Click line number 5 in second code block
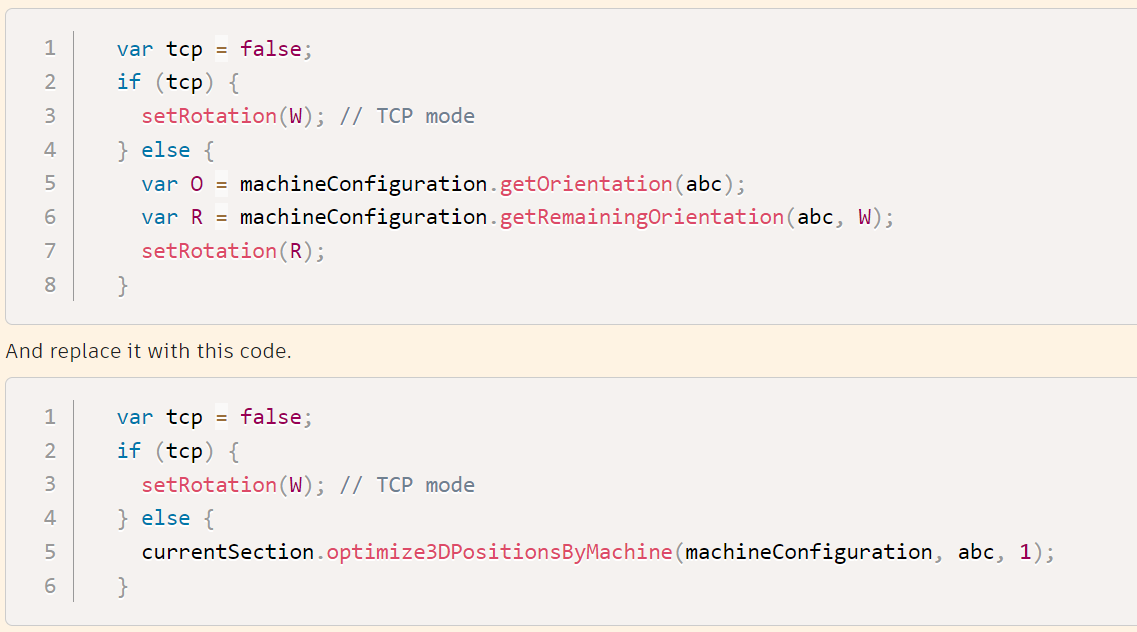The height and width of the screenshot is (632, 1137). click(49, 552)
